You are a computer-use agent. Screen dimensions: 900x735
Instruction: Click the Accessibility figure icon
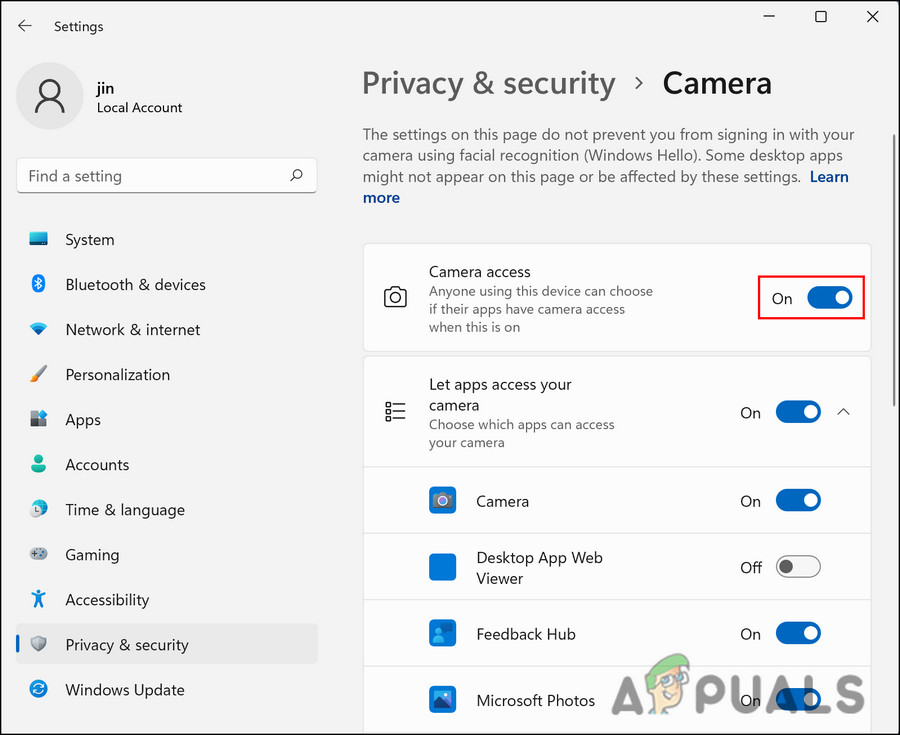(x=39, y=600)
